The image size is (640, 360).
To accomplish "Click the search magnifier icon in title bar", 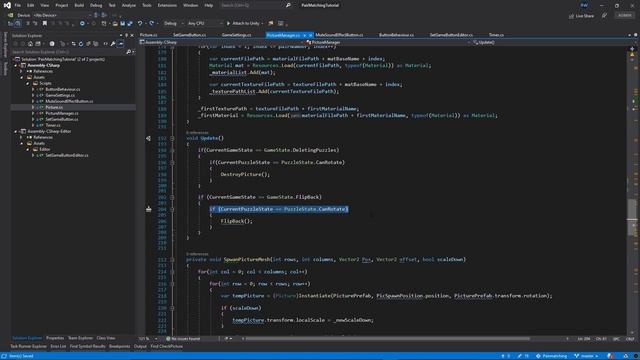I will pos(288,5).
